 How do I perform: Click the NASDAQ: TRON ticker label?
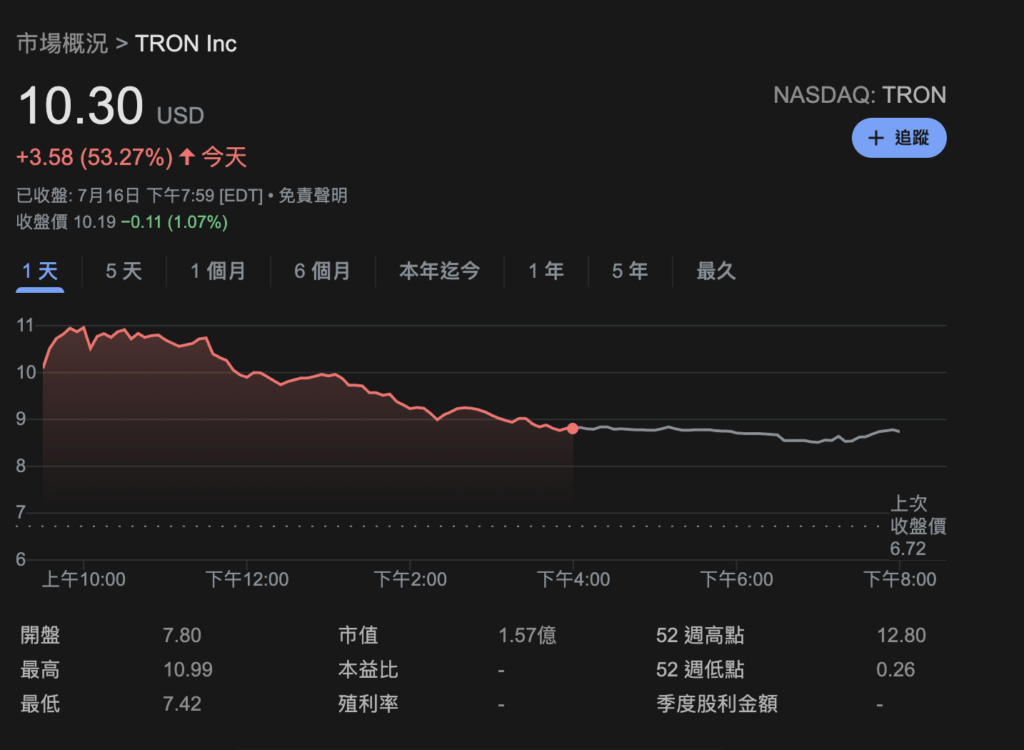pos(859,95)
